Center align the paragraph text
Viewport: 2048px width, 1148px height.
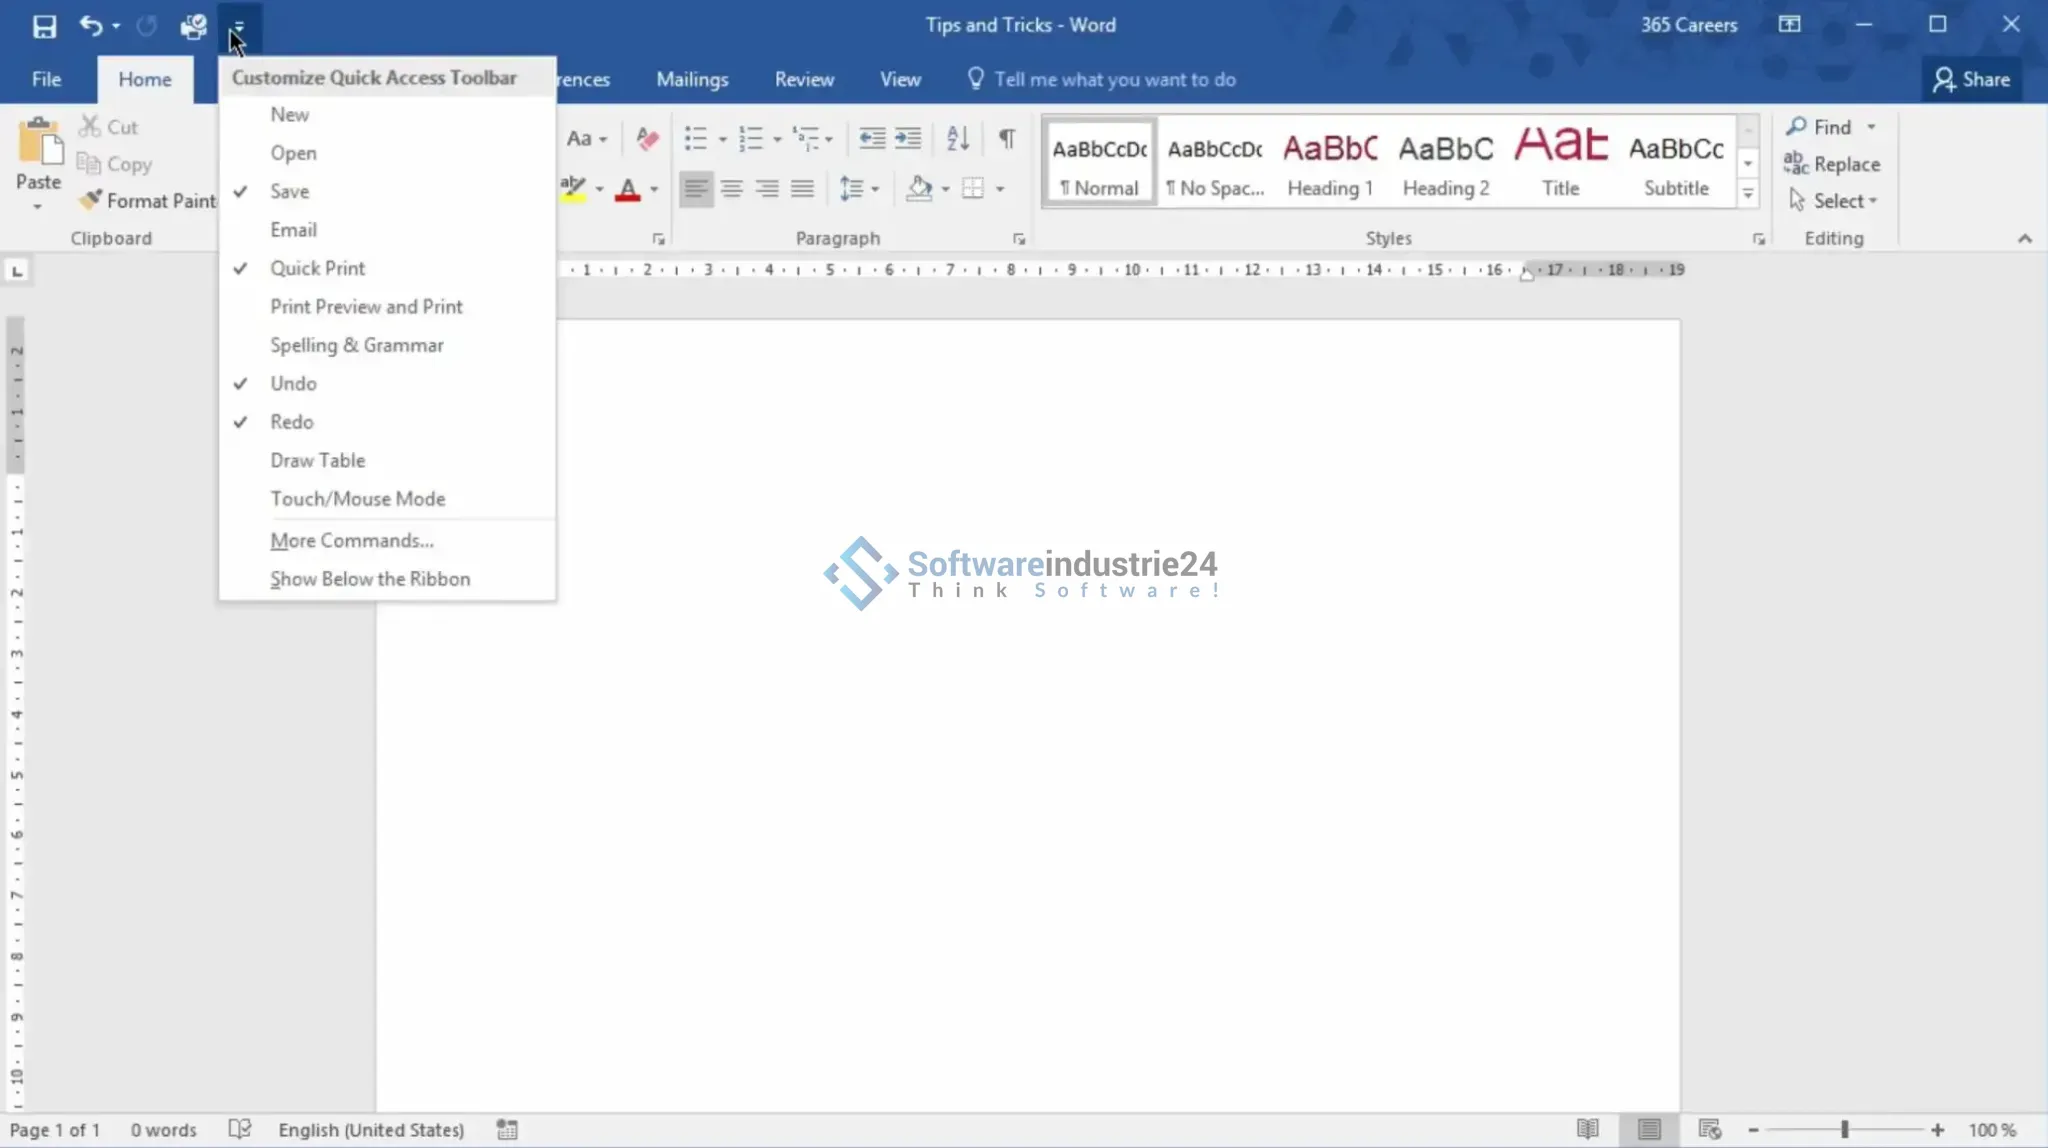pyautogui.click(x=732, y=188)
